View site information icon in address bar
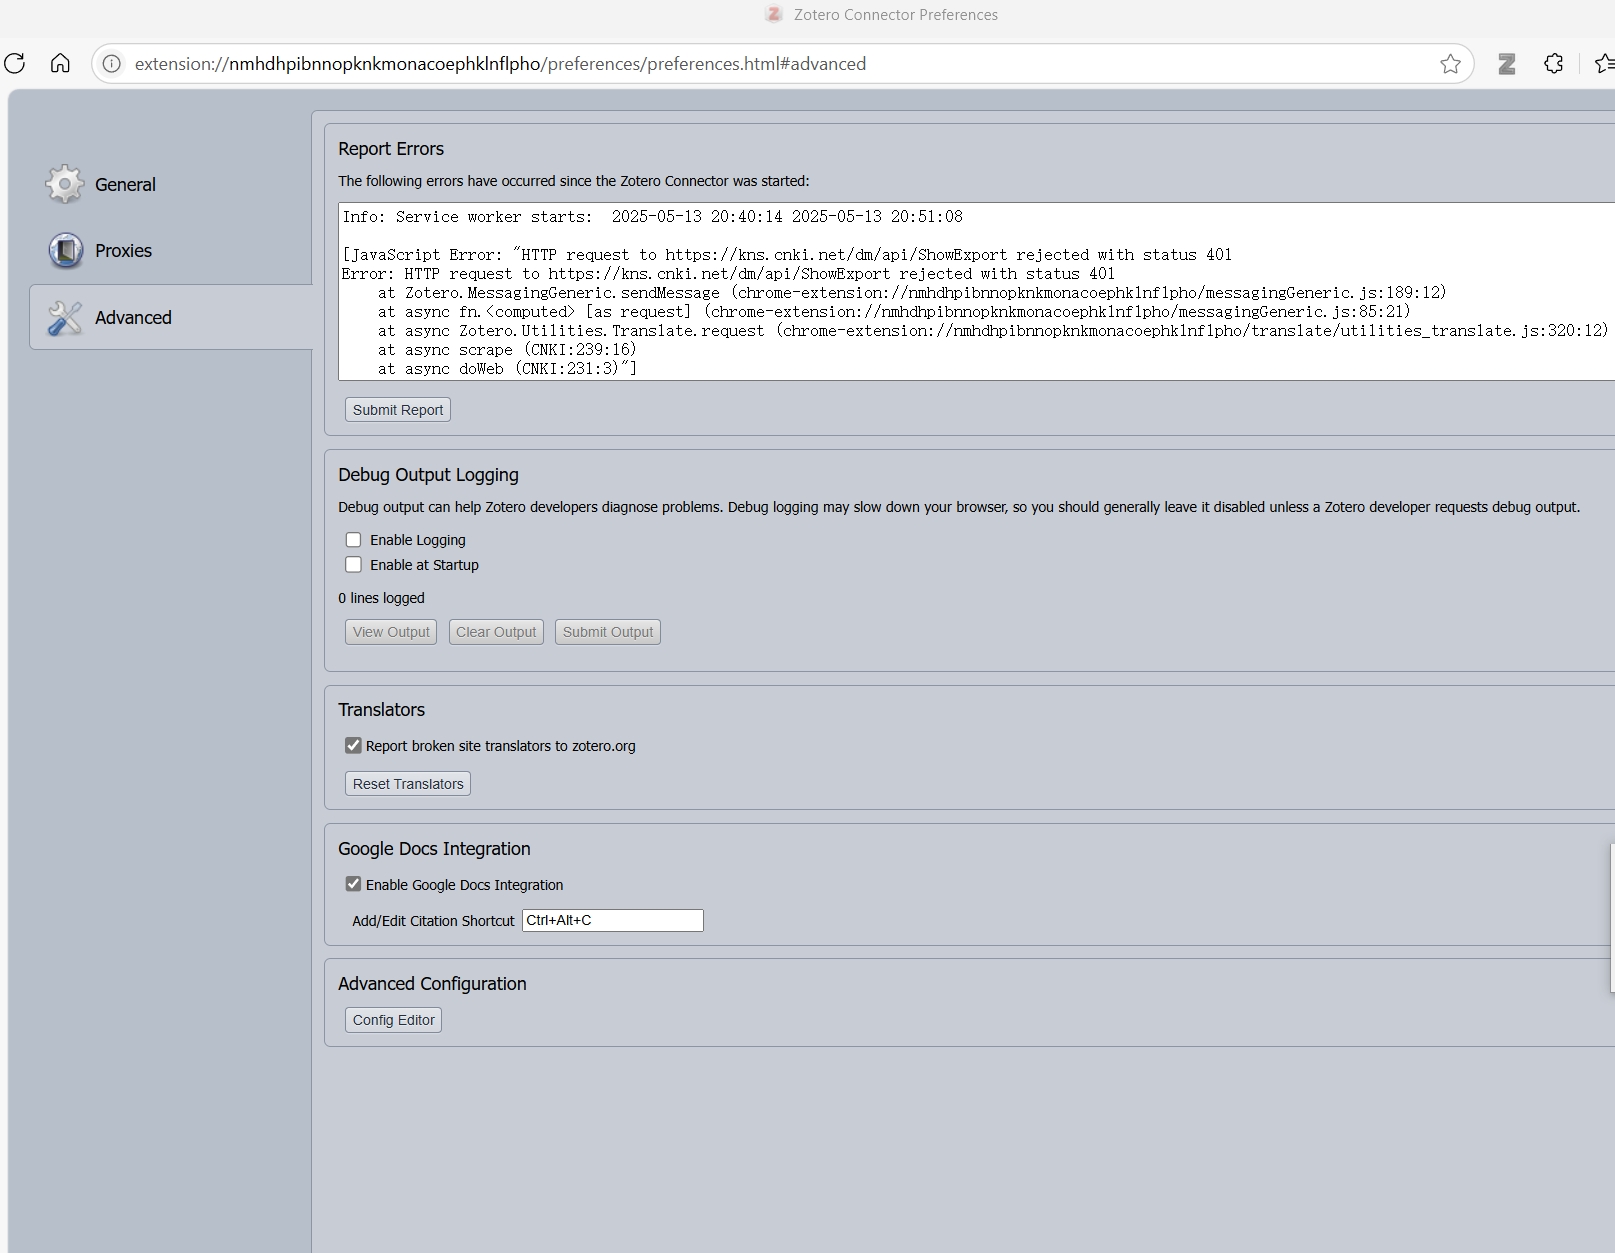Screen dimensions: 1615x1253 coord(112,64)
